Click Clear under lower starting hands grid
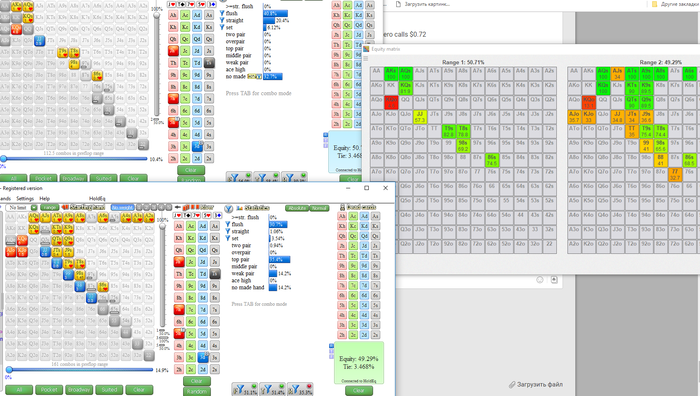700x396 pixels. [139, 390]
